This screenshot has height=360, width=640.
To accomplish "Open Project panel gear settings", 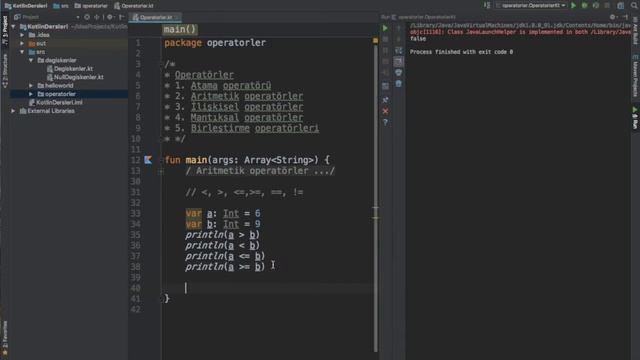I will tap(110, 17).
